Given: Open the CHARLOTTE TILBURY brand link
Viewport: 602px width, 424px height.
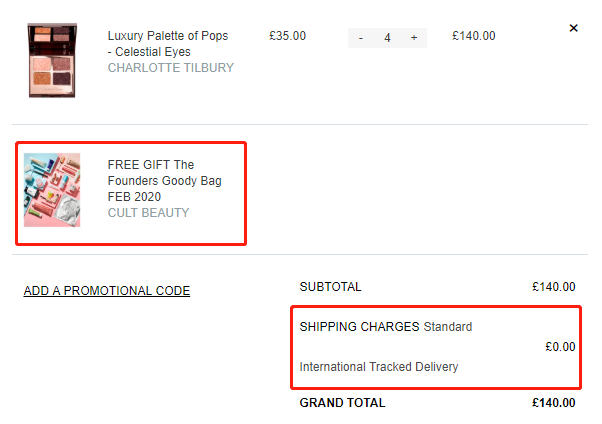Looking at the screenshot, I should [170, 68].
